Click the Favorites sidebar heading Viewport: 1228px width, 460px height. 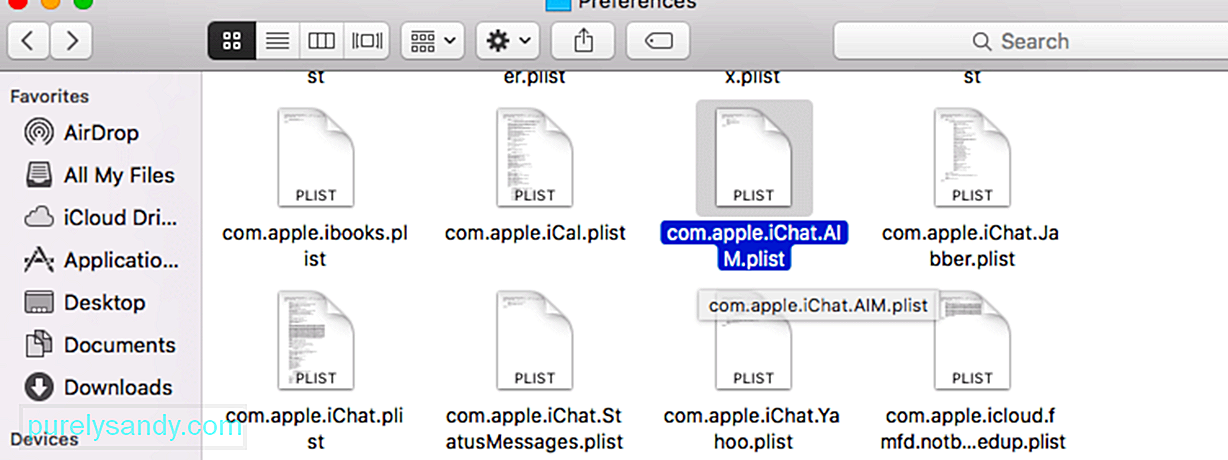[49, 96]
